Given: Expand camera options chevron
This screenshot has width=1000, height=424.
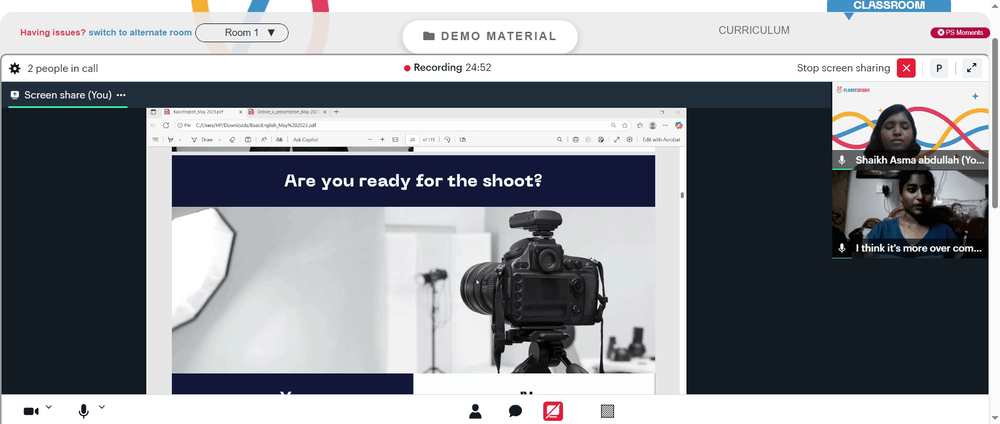Looking at the screenshot, I should [48, 407].
